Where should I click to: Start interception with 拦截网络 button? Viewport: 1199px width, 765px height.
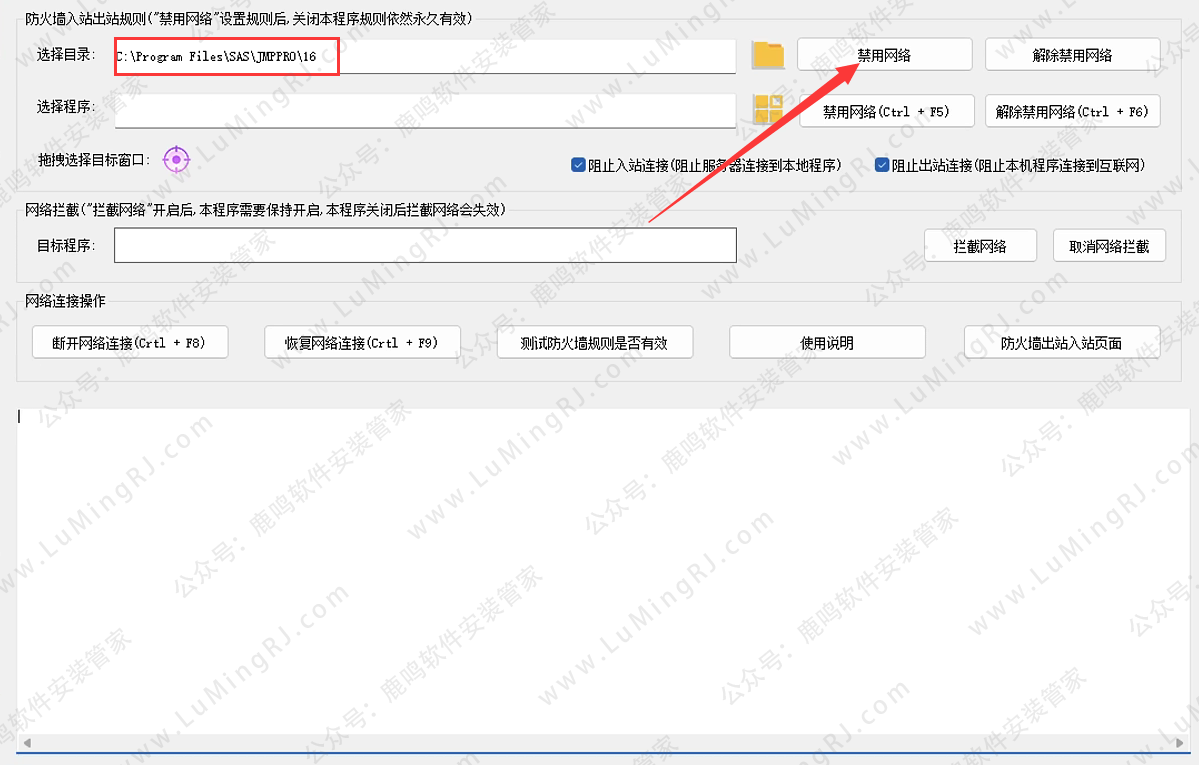pyautogui.click(x=980, y=246)
